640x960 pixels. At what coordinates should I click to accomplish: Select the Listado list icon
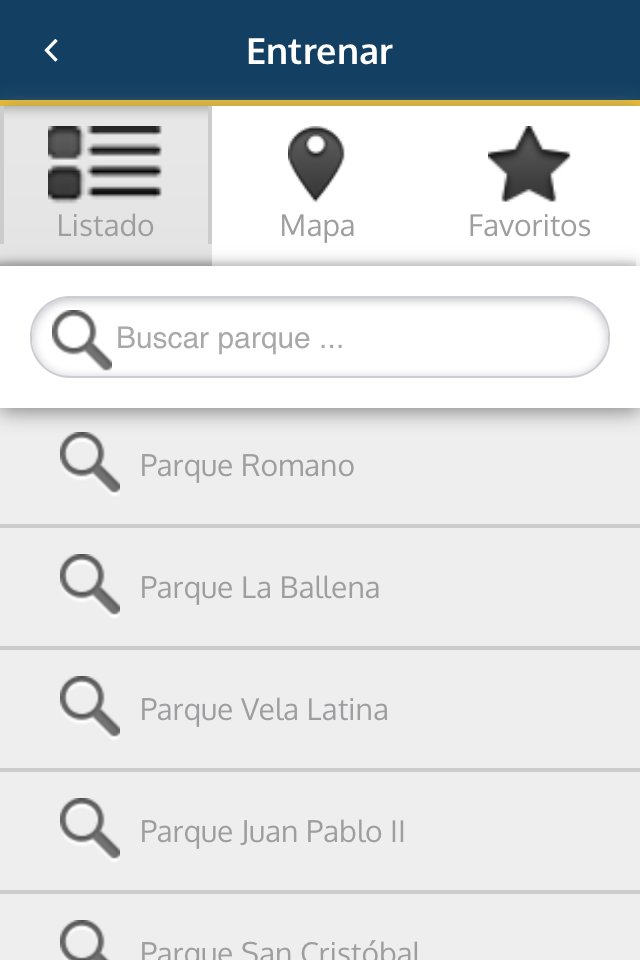tap(105, 162)
